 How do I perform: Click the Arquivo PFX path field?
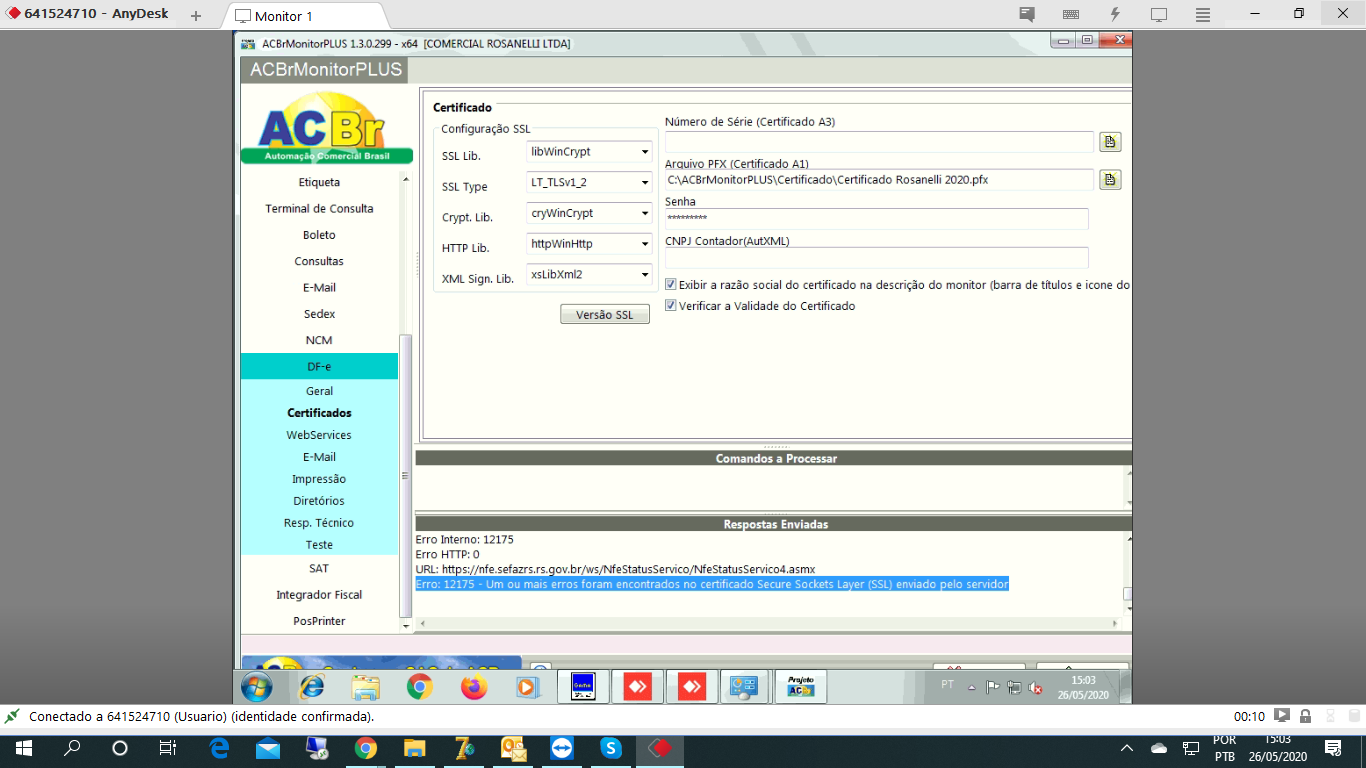pyautogui.click(x=879, y=180)
